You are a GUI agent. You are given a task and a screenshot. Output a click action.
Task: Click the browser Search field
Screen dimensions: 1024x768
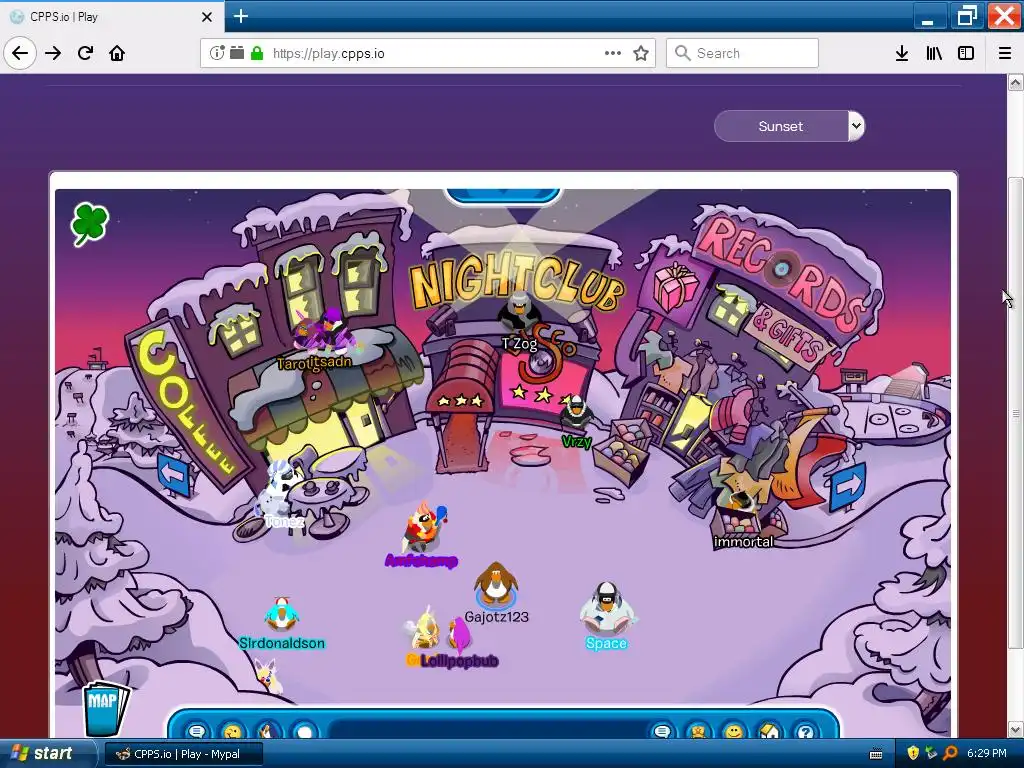click(x=742, y=53)
